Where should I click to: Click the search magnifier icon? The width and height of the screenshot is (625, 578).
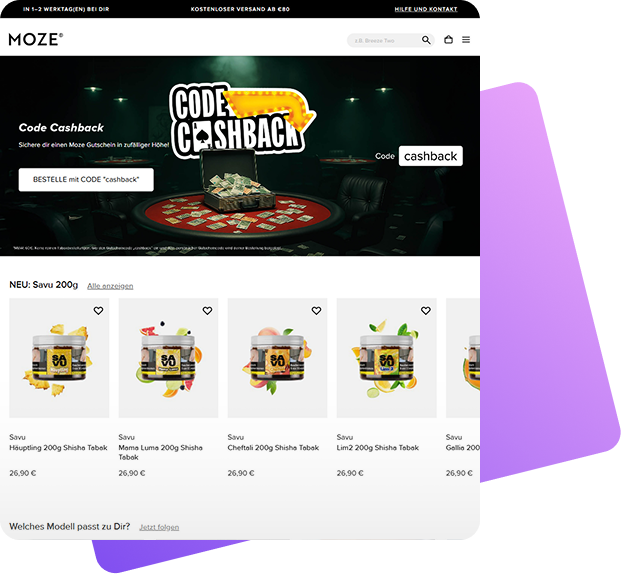426,40
